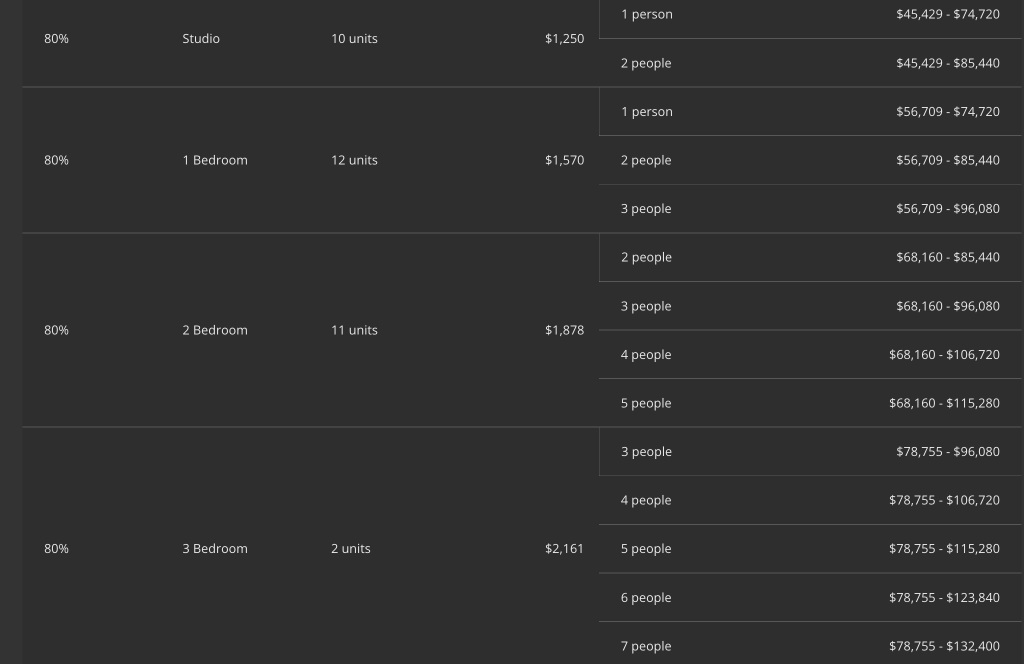
Task: Select the $78,755 - $132,400 income range
Action: pyautogui.click(x=944, y=647)
